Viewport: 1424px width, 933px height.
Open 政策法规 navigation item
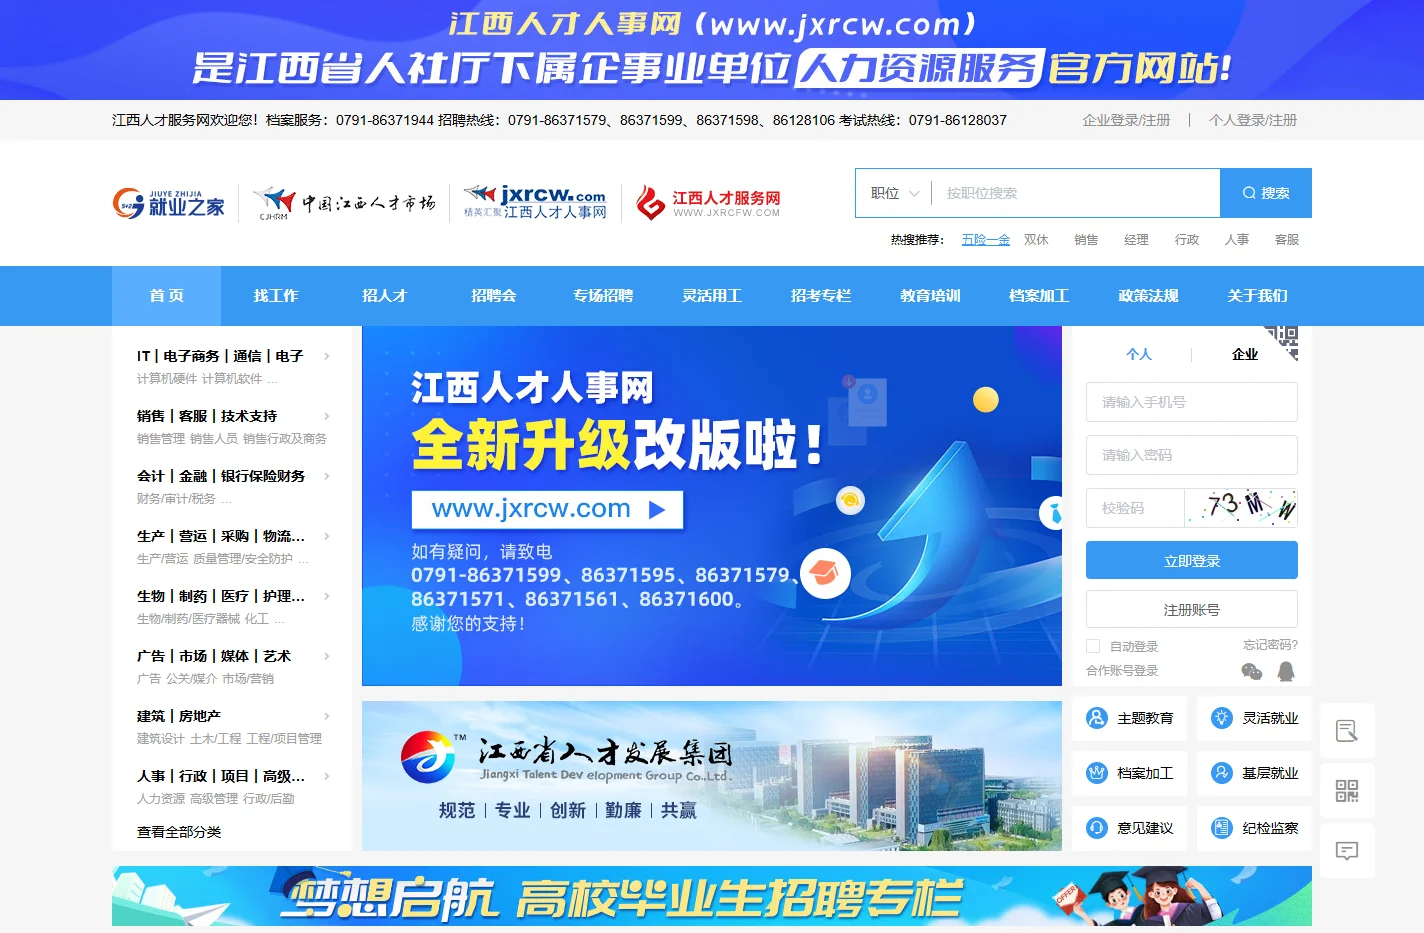(1148, 296)
